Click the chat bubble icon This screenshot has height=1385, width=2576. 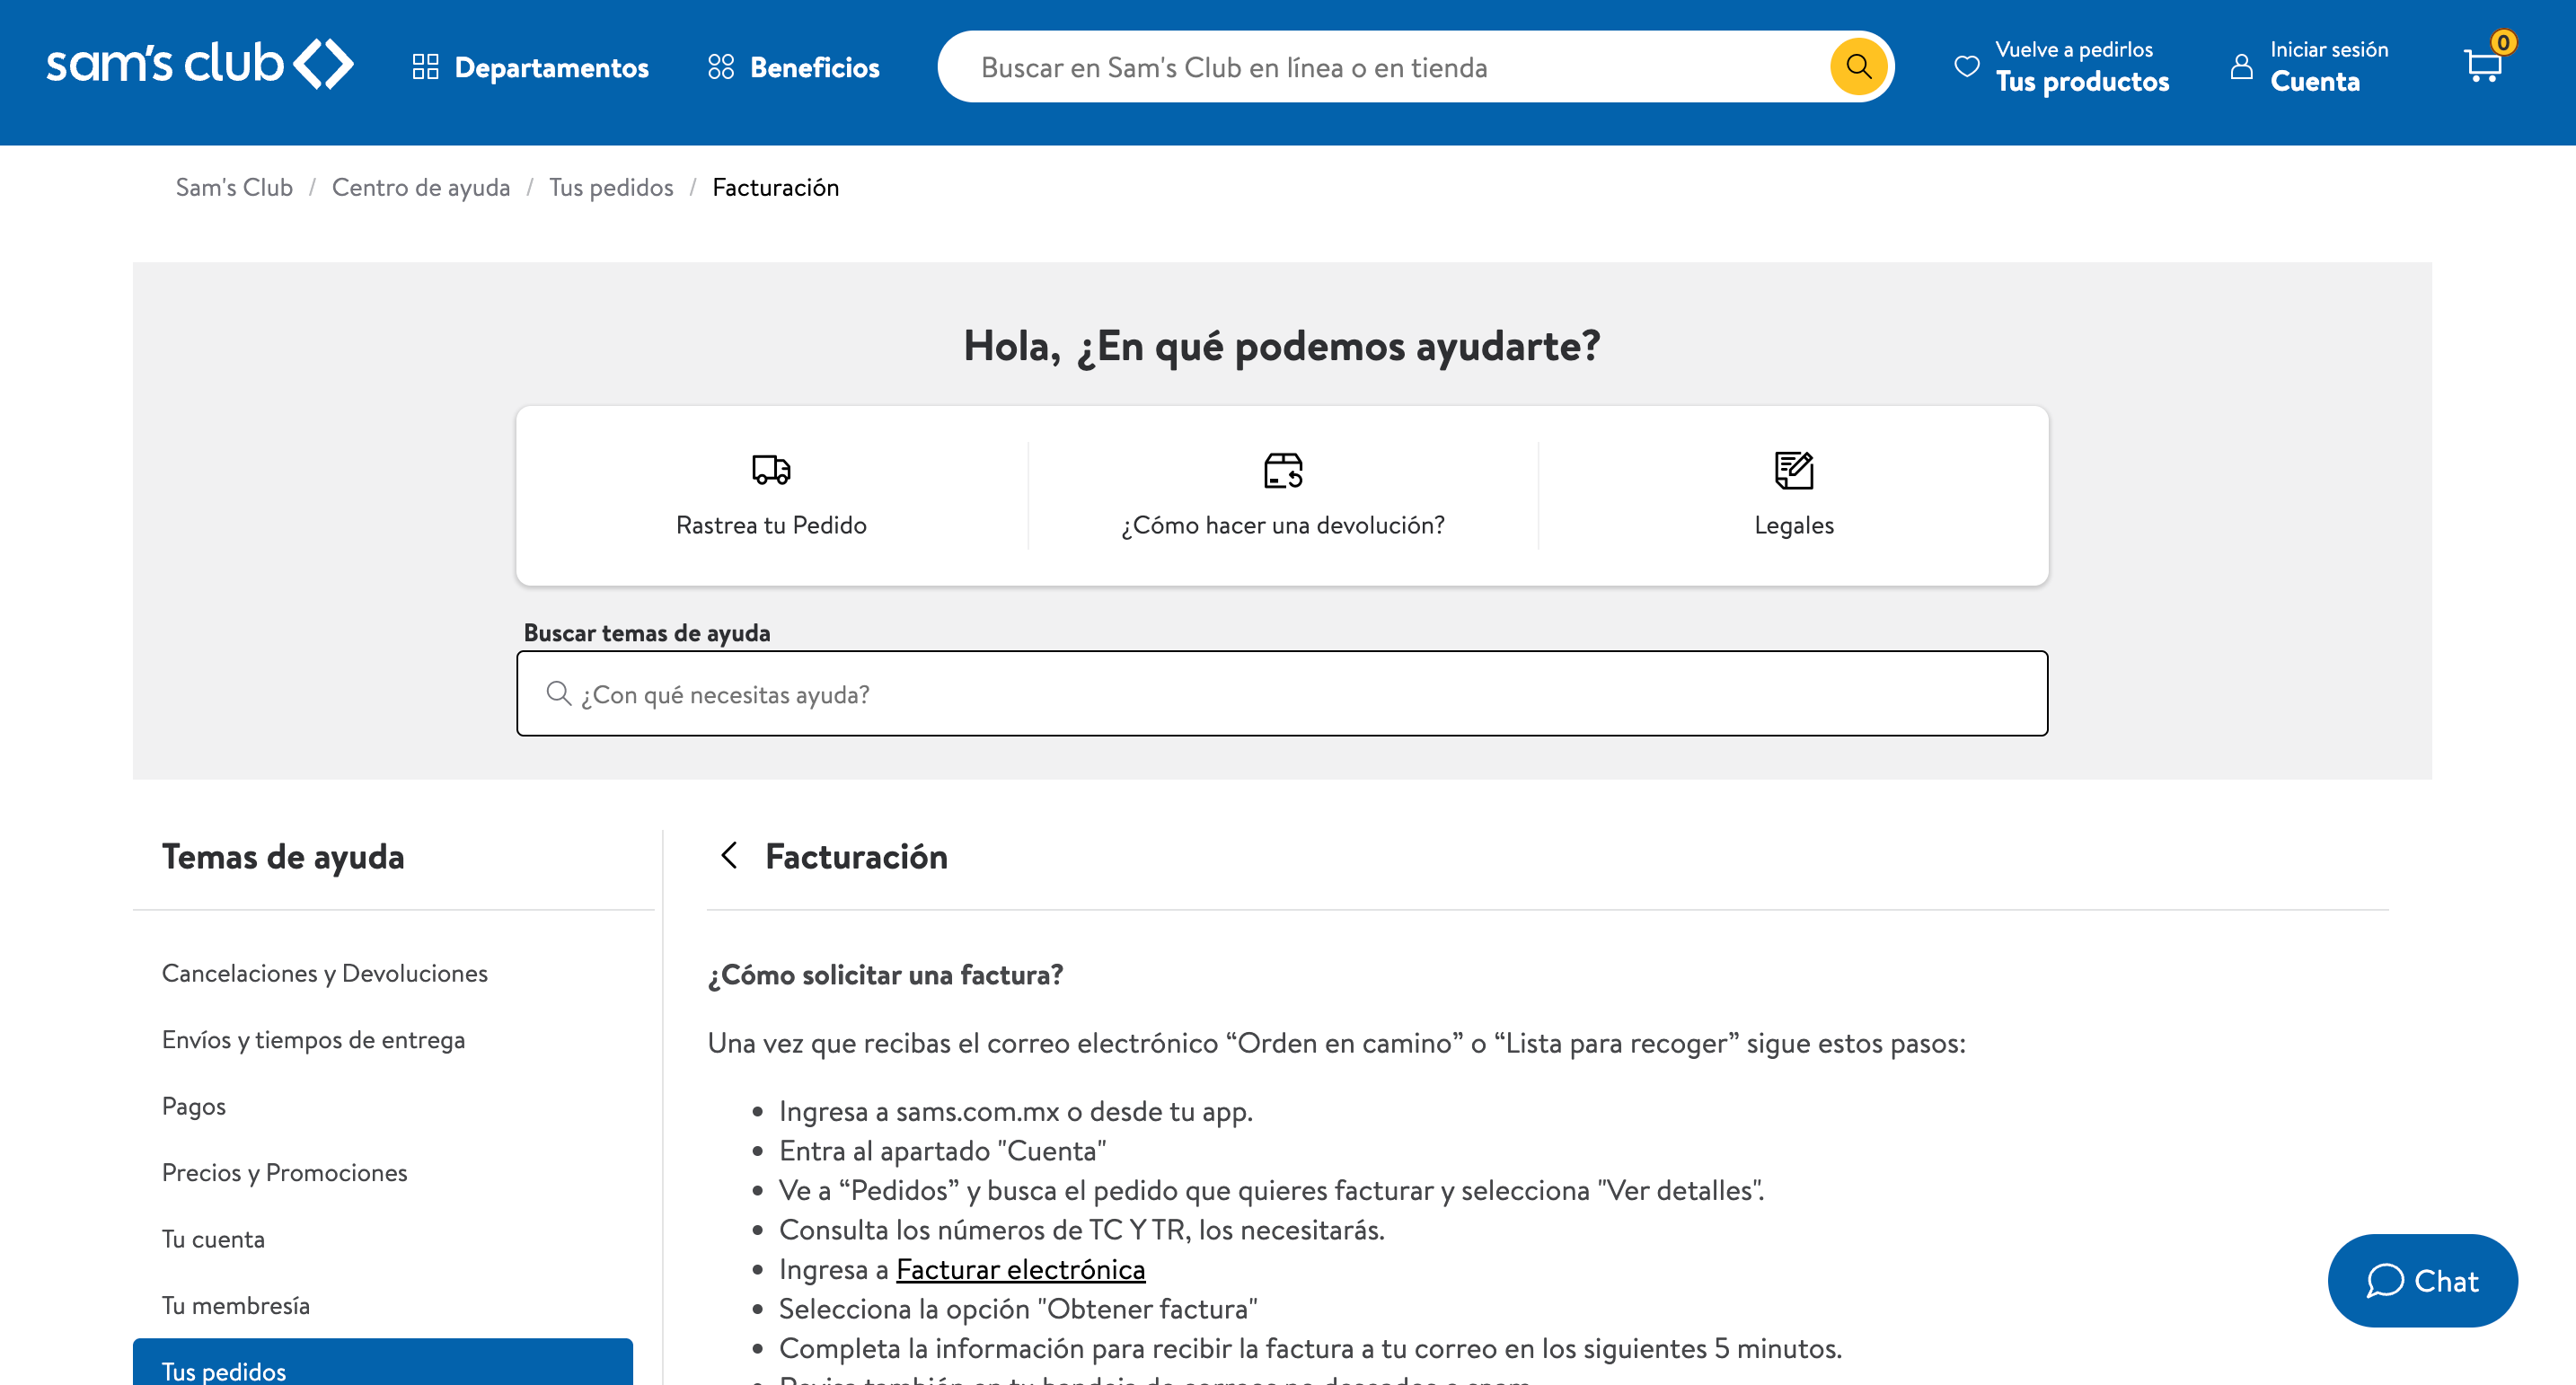[2384, 1280]
